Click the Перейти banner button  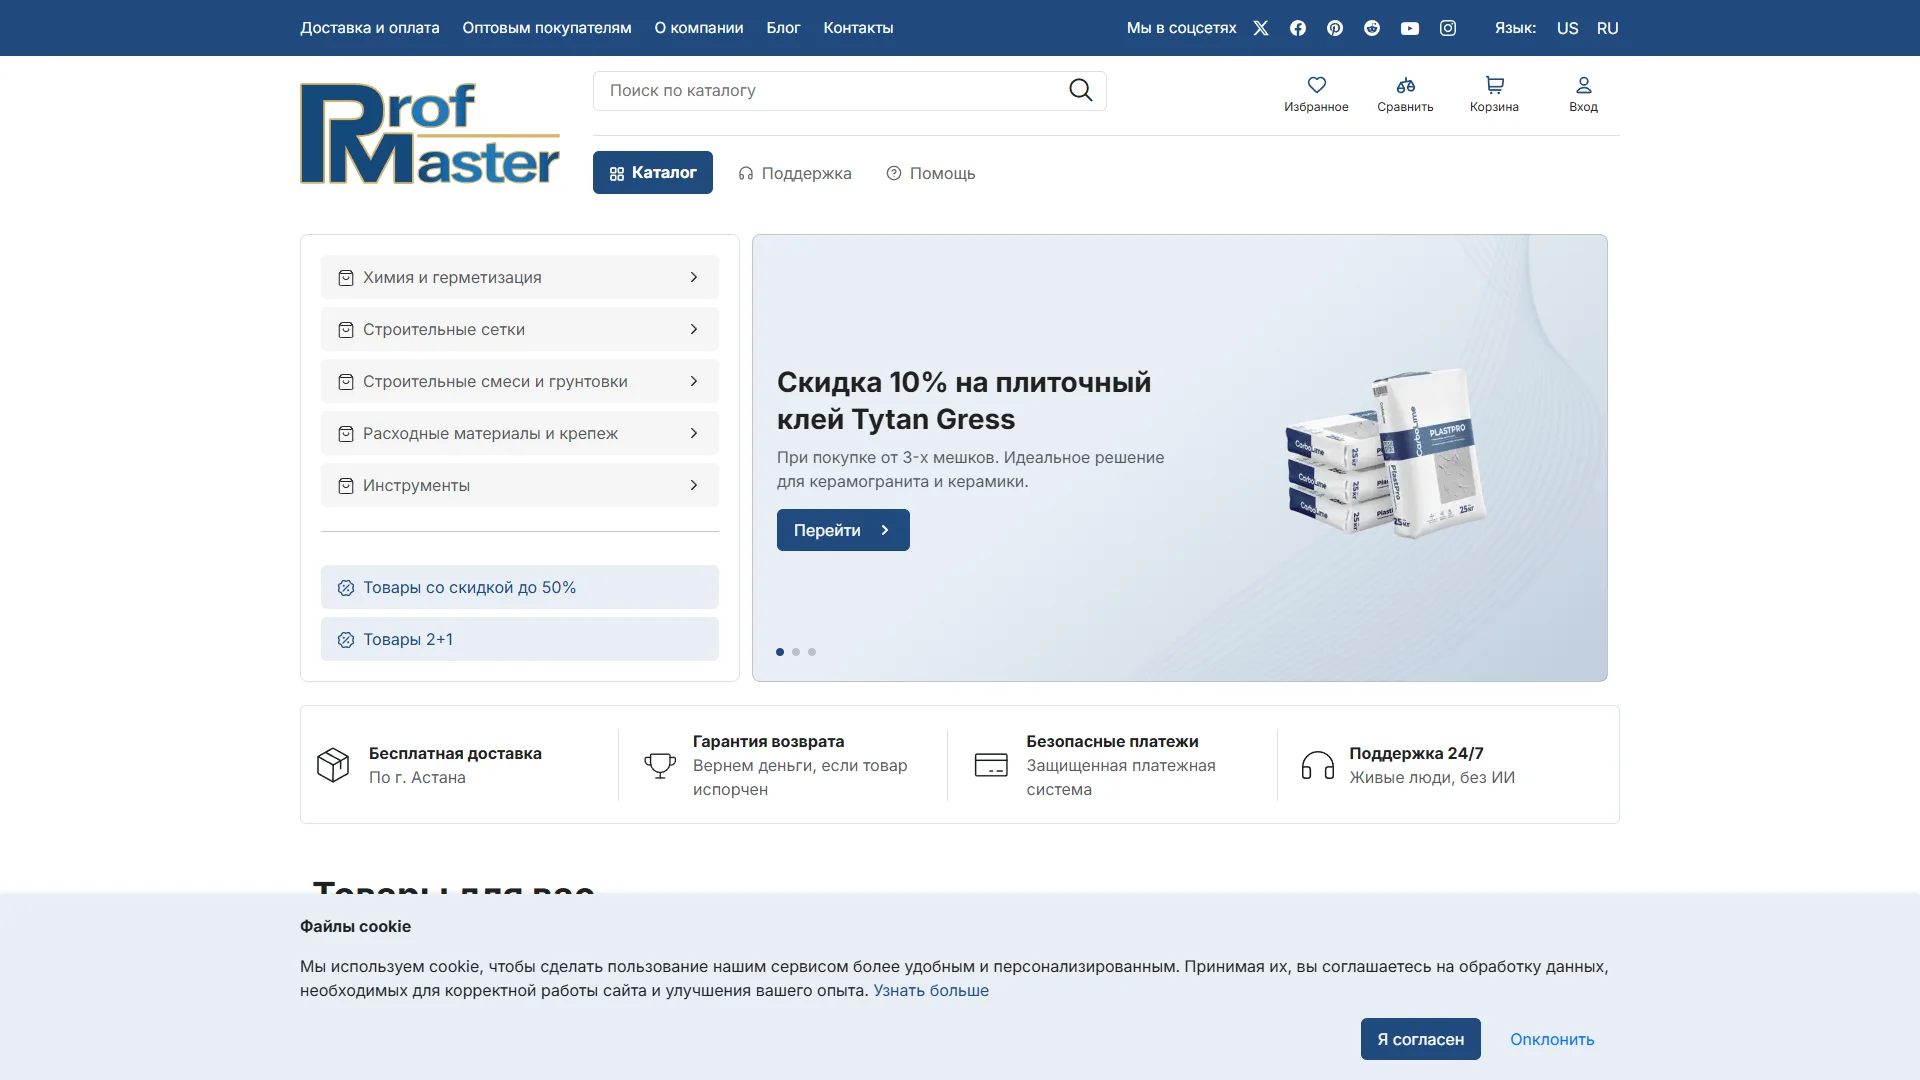pos(843,530)
